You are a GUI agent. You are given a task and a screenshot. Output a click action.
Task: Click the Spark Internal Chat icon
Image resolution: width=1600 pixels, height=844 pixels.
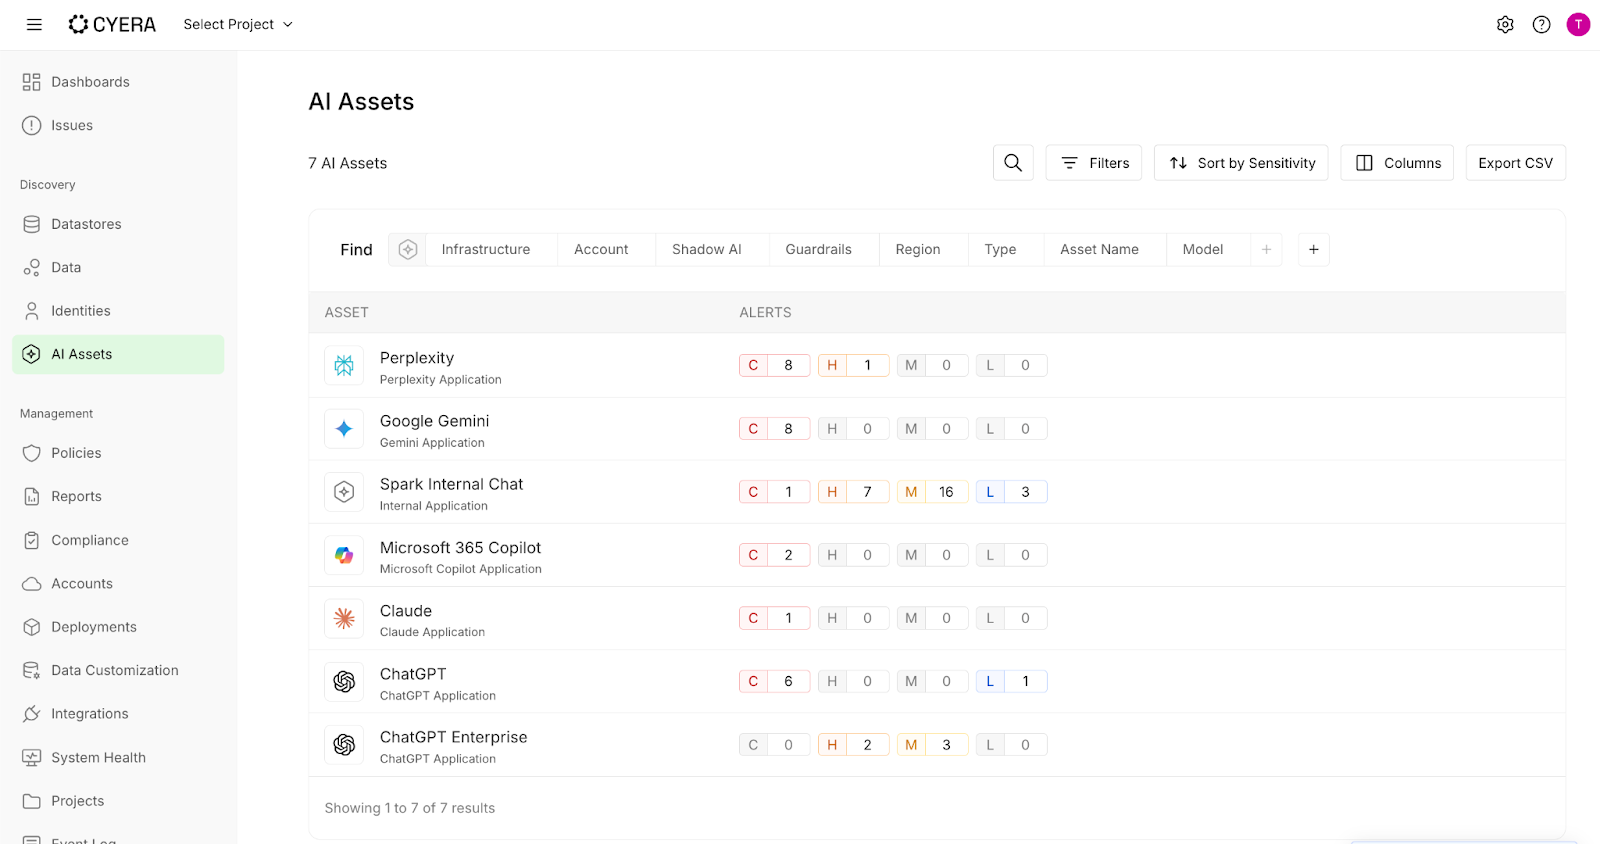344,492
